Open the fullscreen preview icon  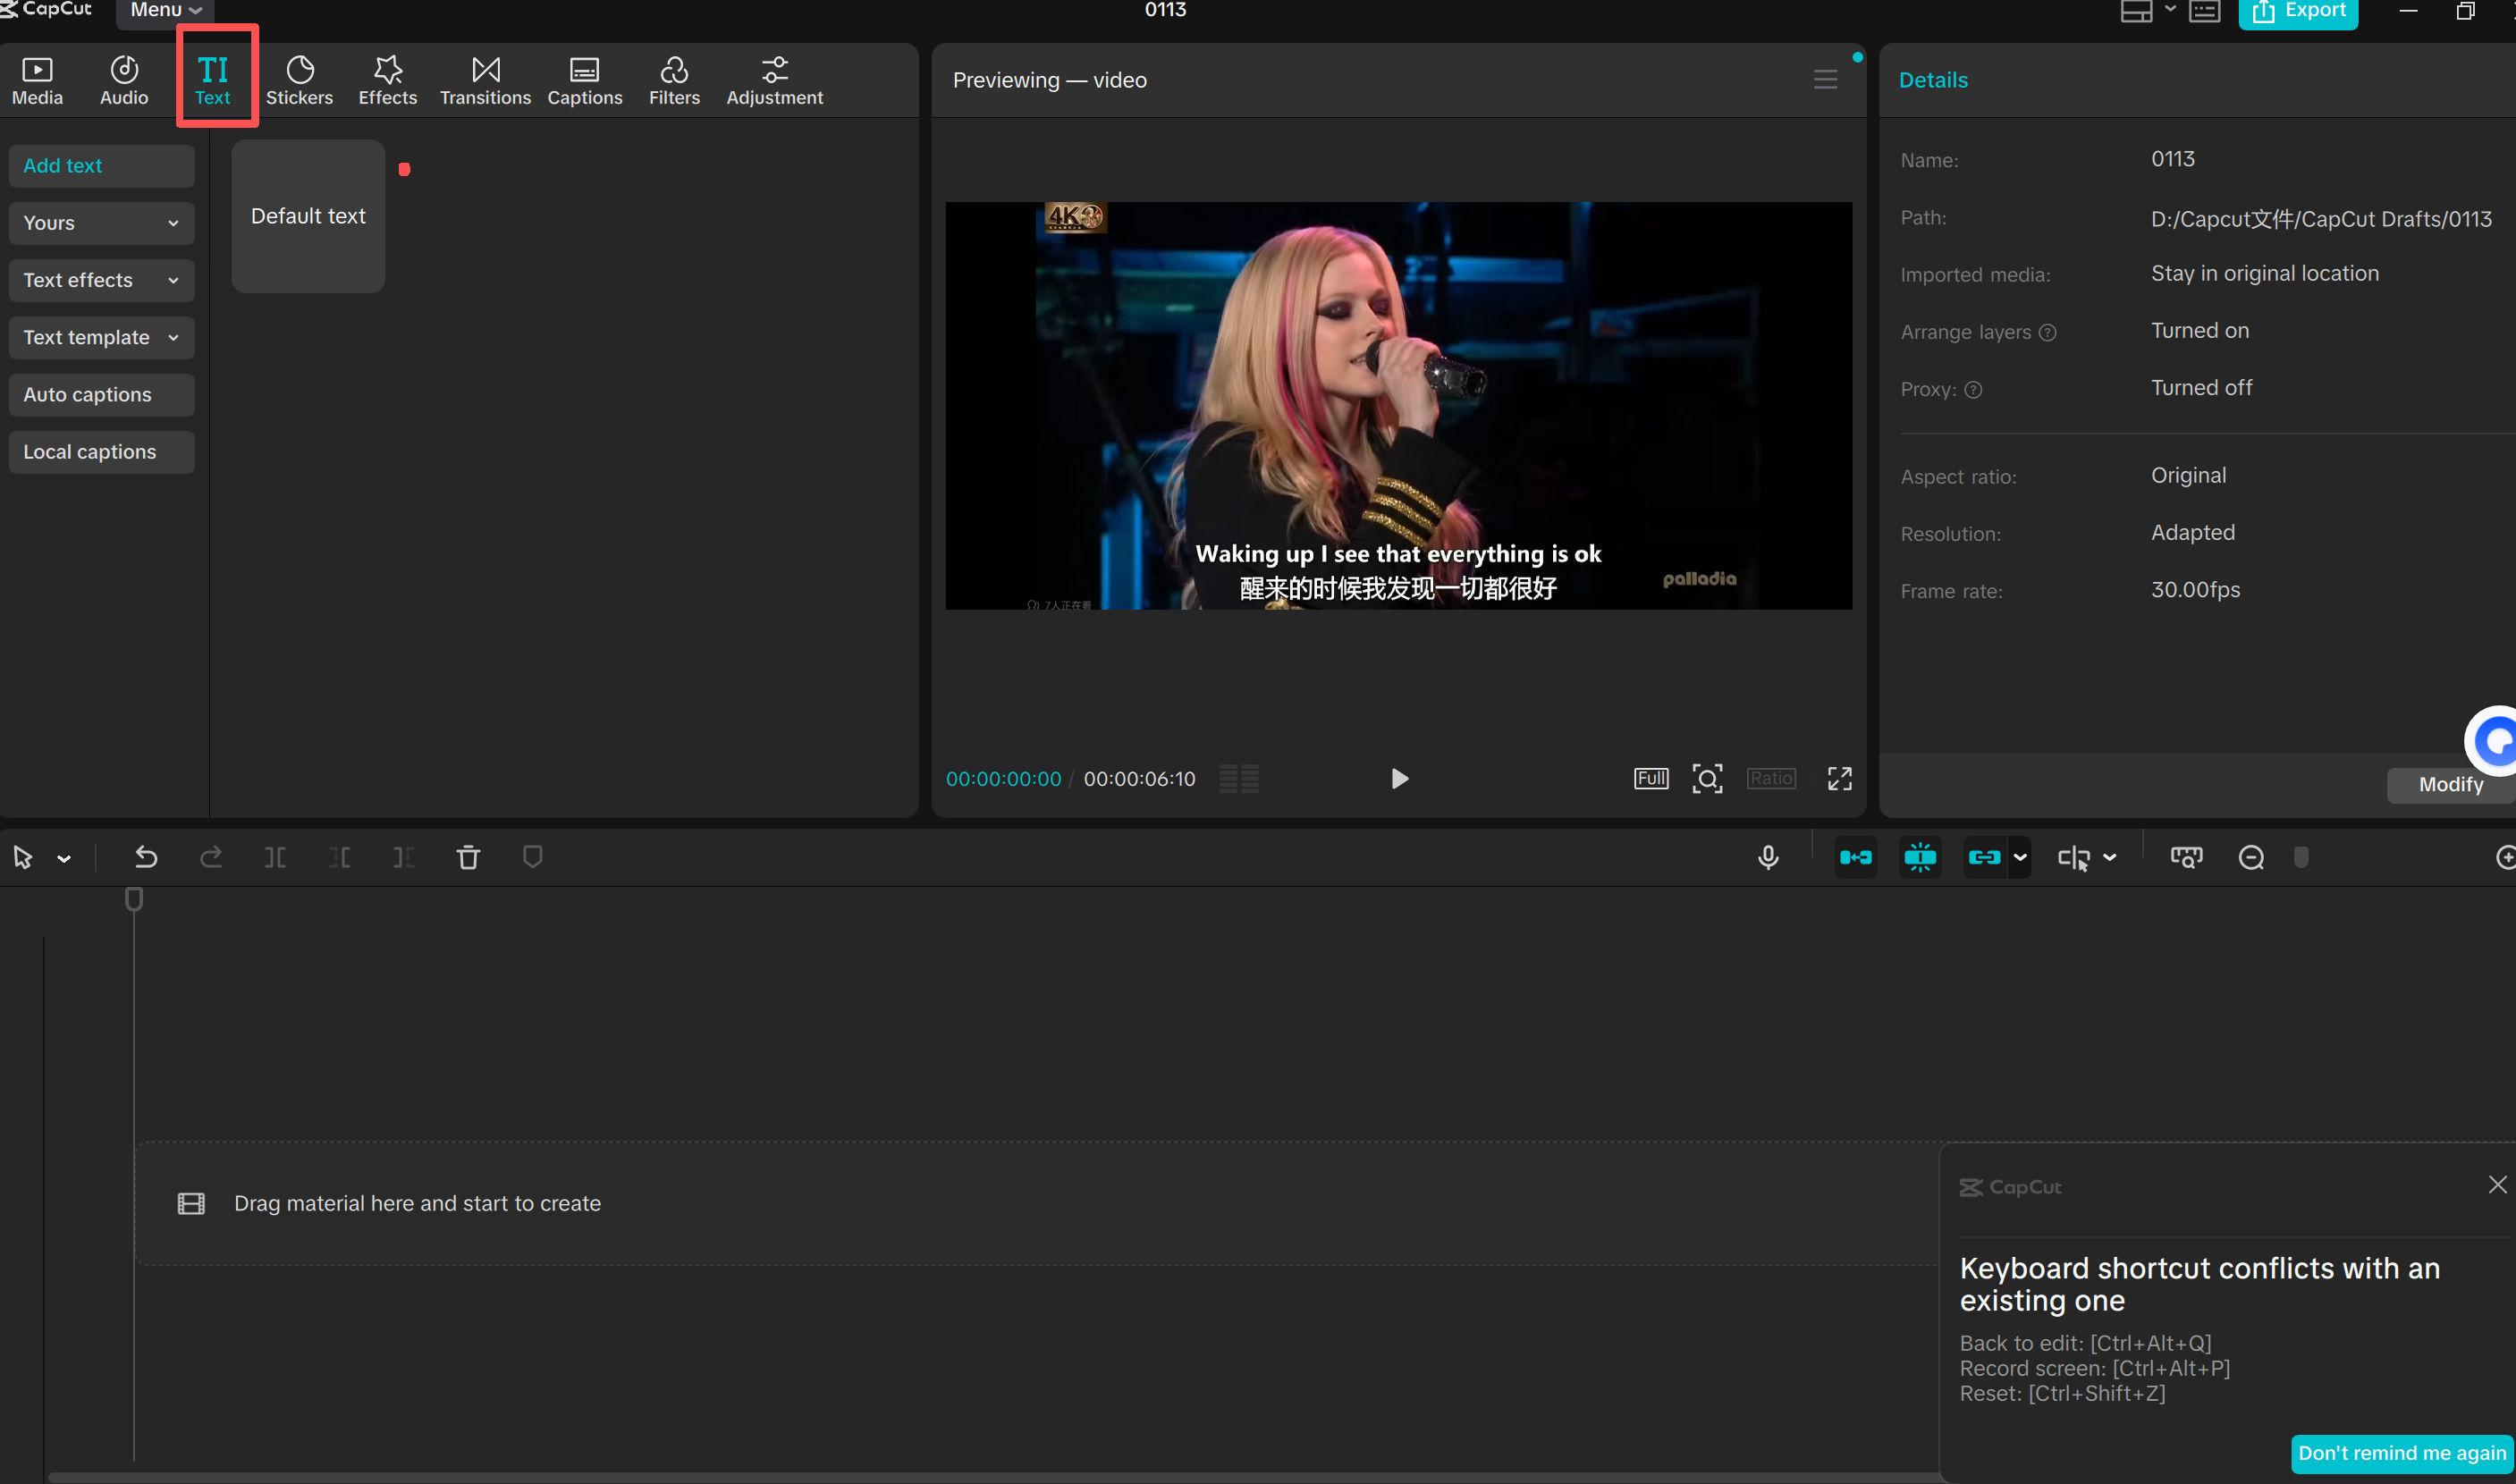pos(1839,778)
